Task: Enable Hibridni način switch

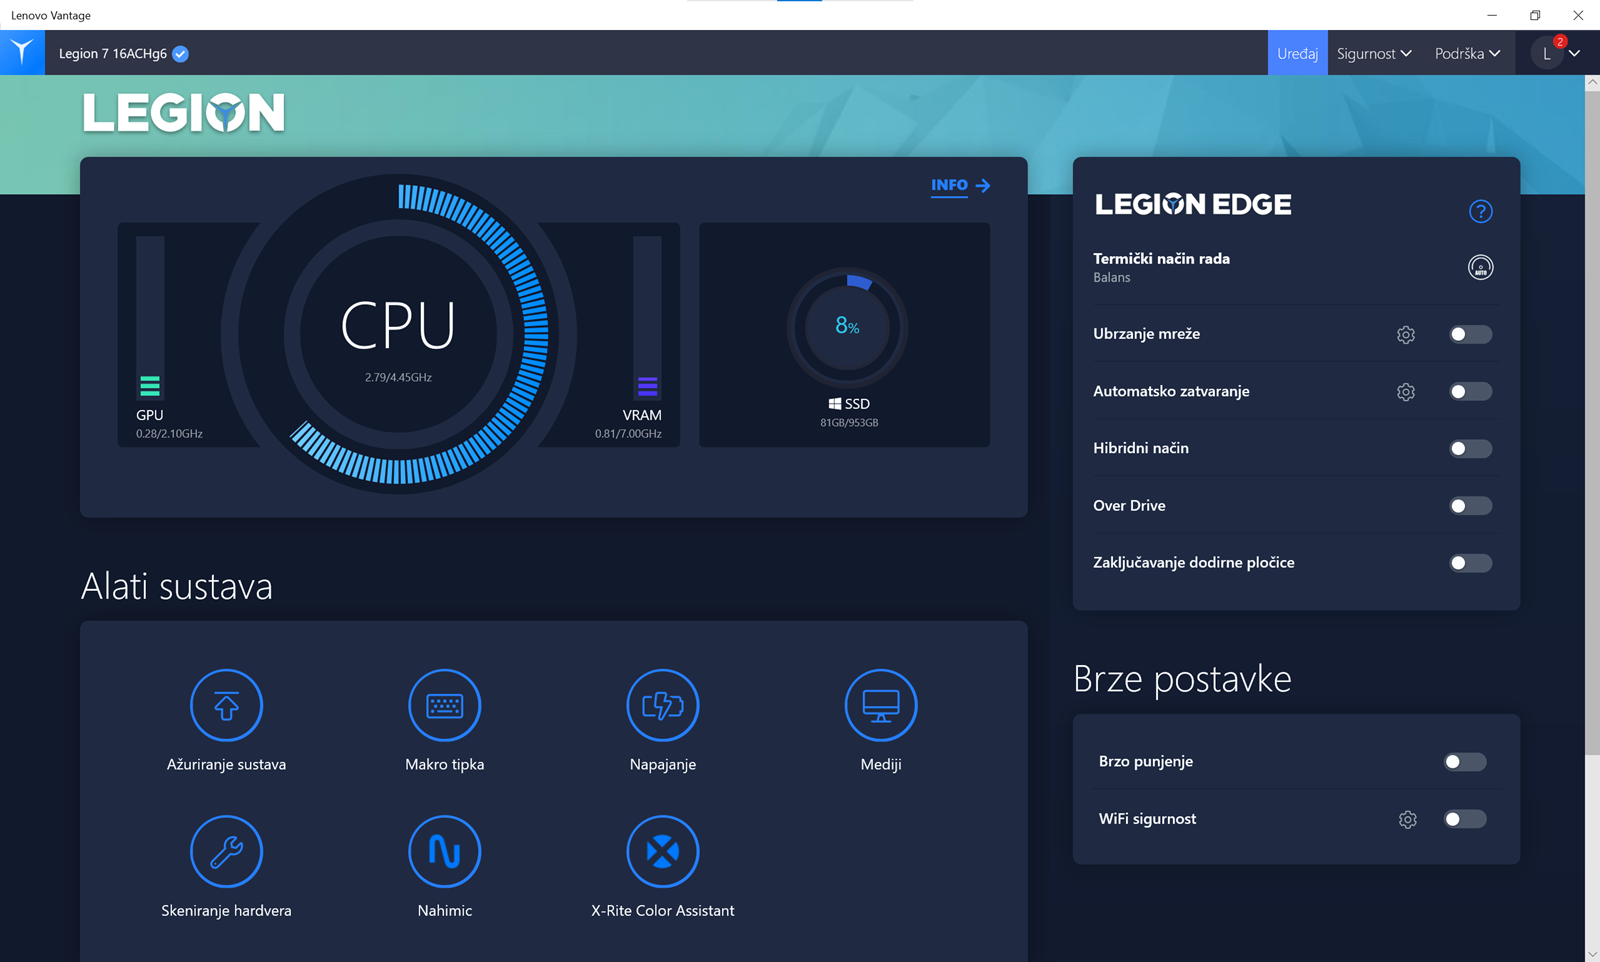Action: tap(1470, 448)
